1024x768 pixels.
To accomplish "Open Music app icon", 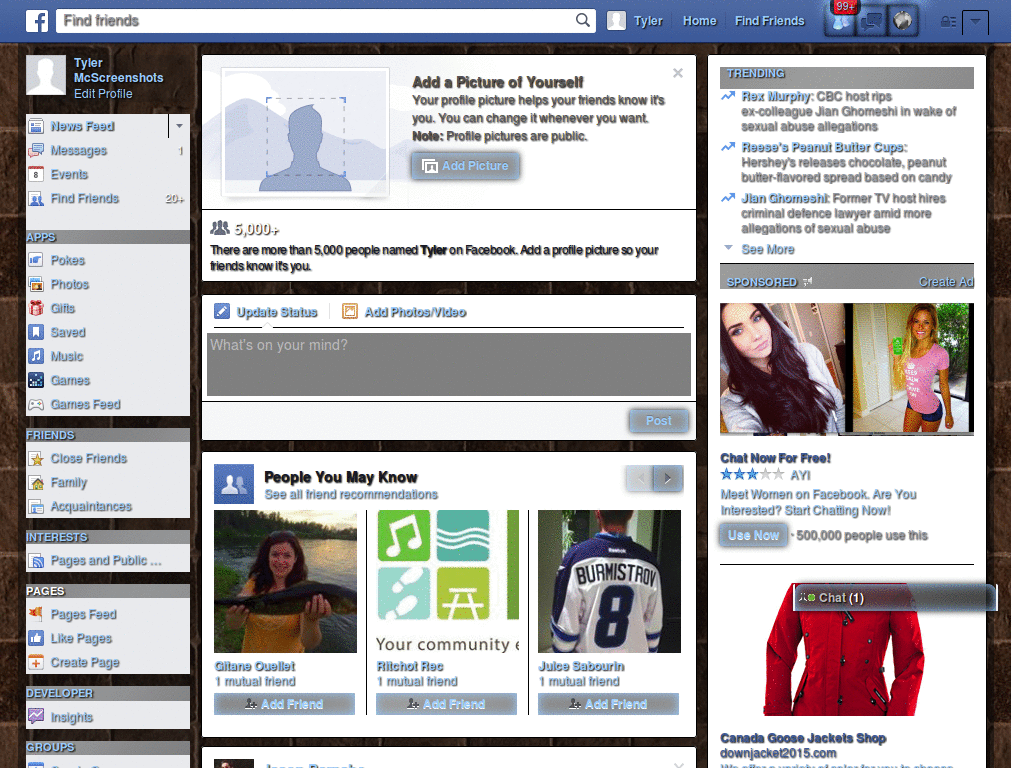I will tap(37, 356).
